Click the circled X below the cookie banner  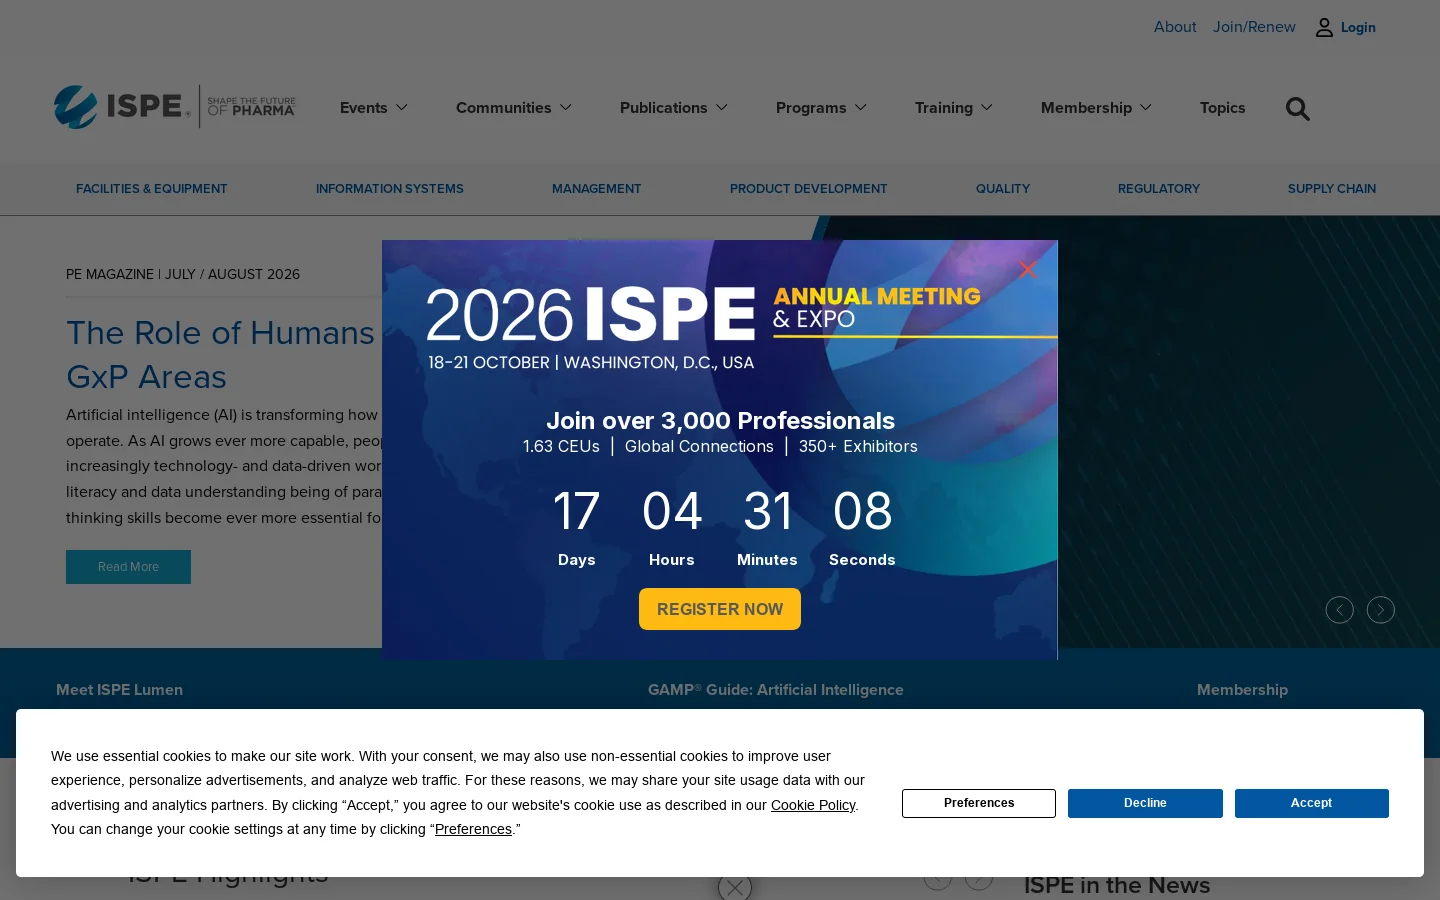click(x=735, y=887)
